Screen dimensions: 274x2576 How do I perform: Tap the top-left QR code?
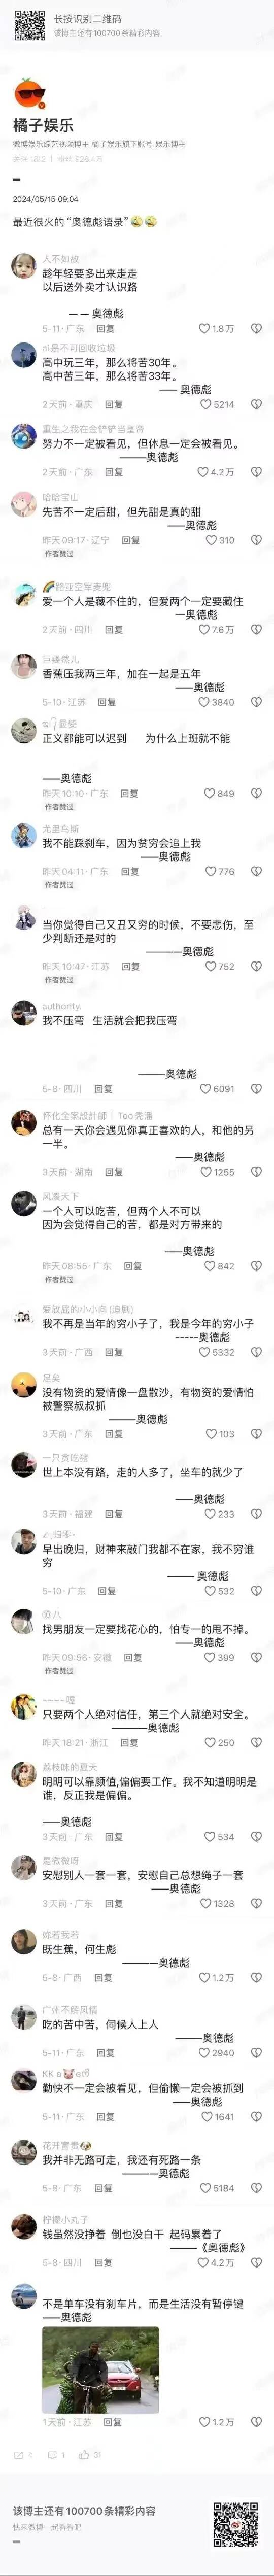30,25
